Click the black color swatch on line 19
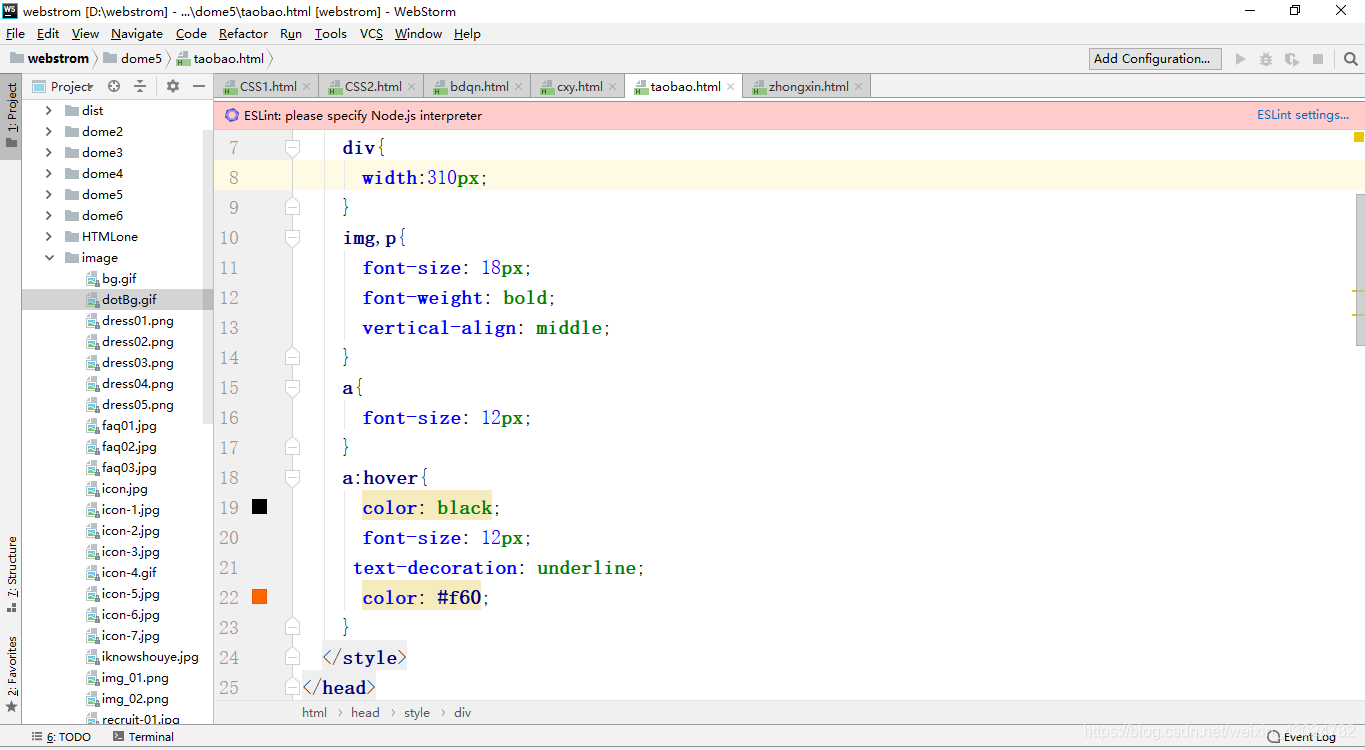This screenshot has width=1365, height=750. tap(259, 507)
